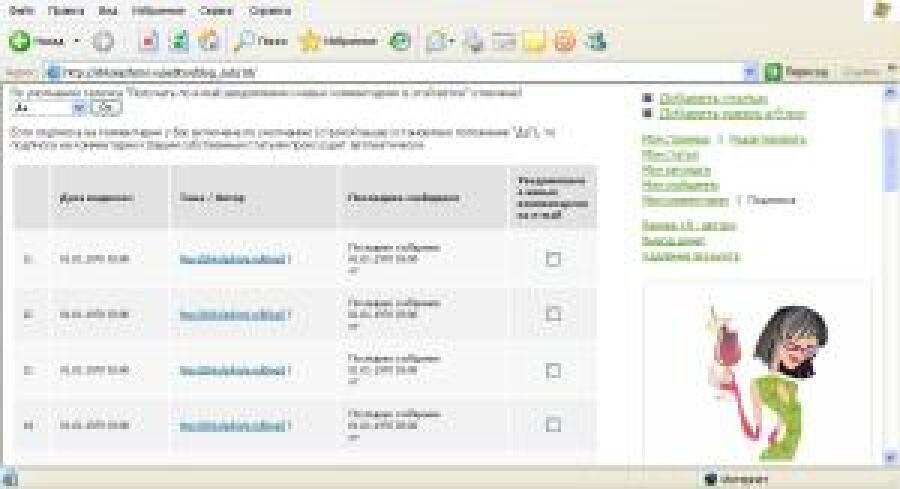
Task: Check the notification checkbox in the fourth row
Action: [x=553, y=424]
